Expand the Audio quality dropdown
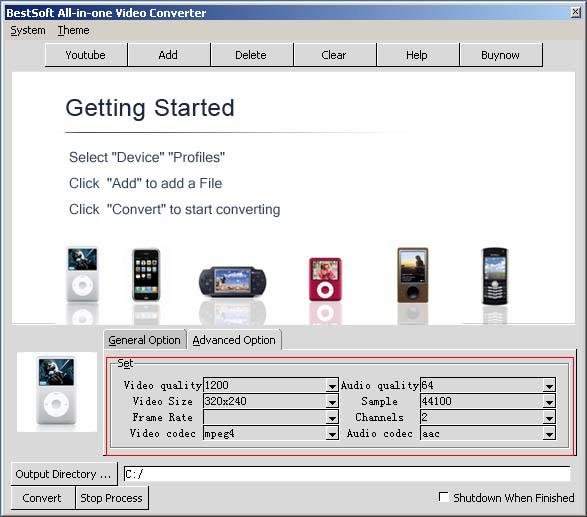Viewport: 587px width, 517px height. tap(549, 385)
